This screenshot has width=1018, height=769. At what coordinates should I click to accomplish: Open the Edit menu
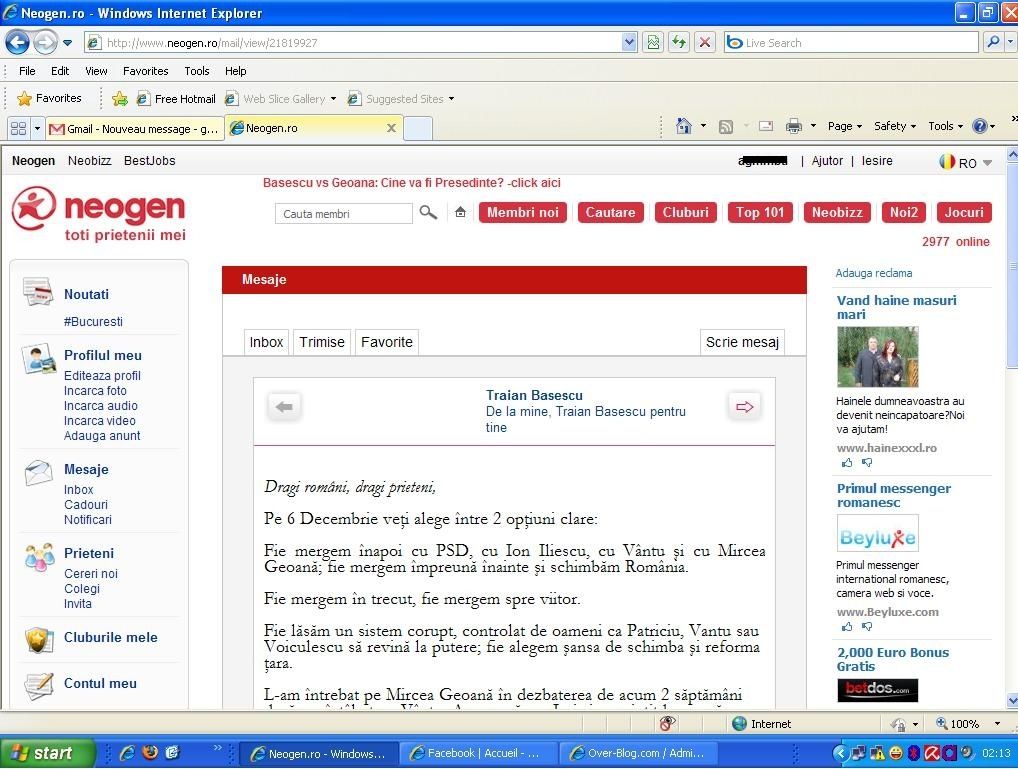[60, 71]
